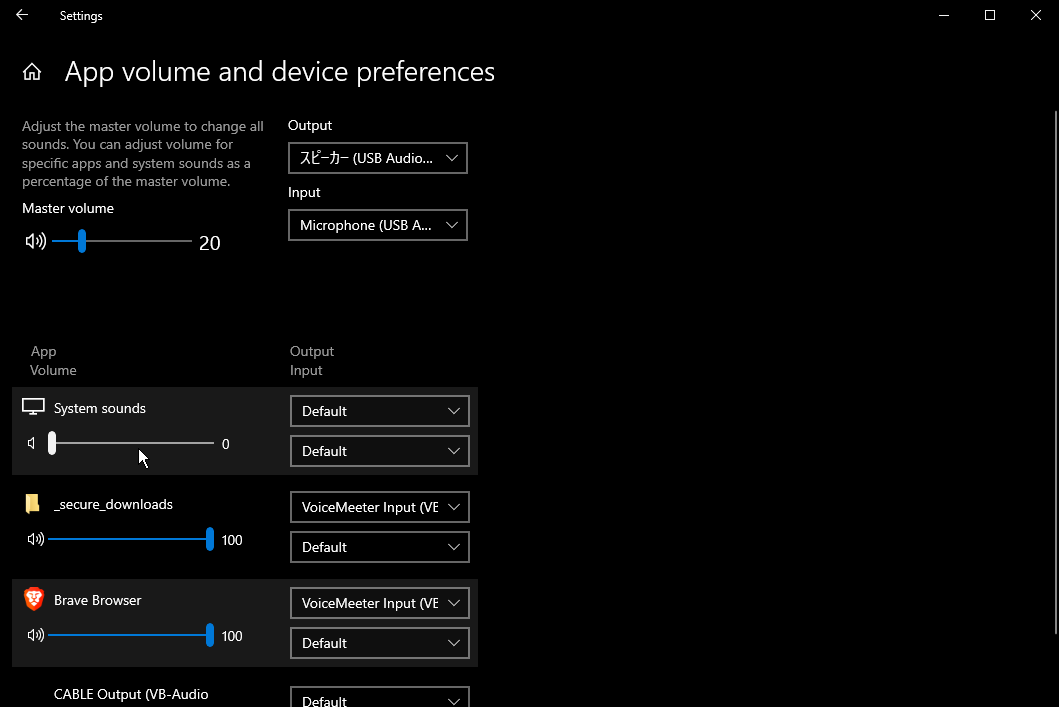Screen dimensions: 1059x707
Task: Open _secure_downloads VoiceMeeter output dropdown
Action: [379, 507]
